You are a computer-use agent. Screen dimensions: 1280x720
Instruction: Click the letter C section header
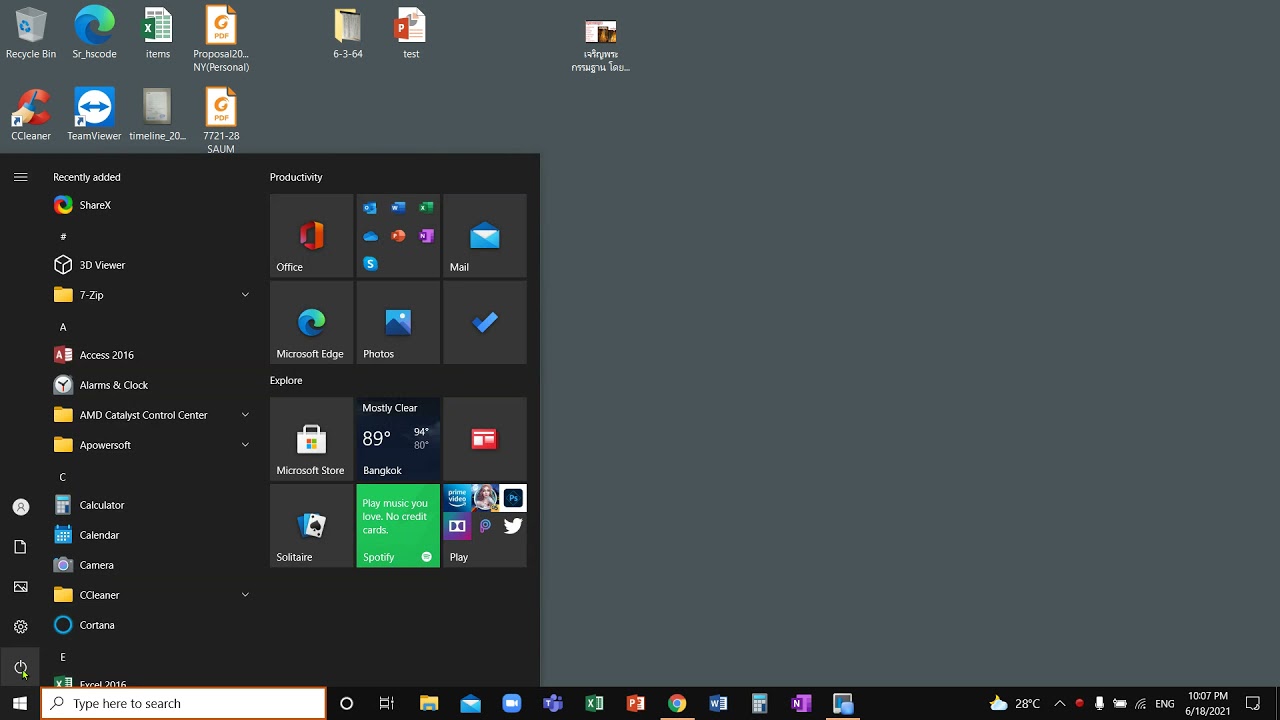63,477
